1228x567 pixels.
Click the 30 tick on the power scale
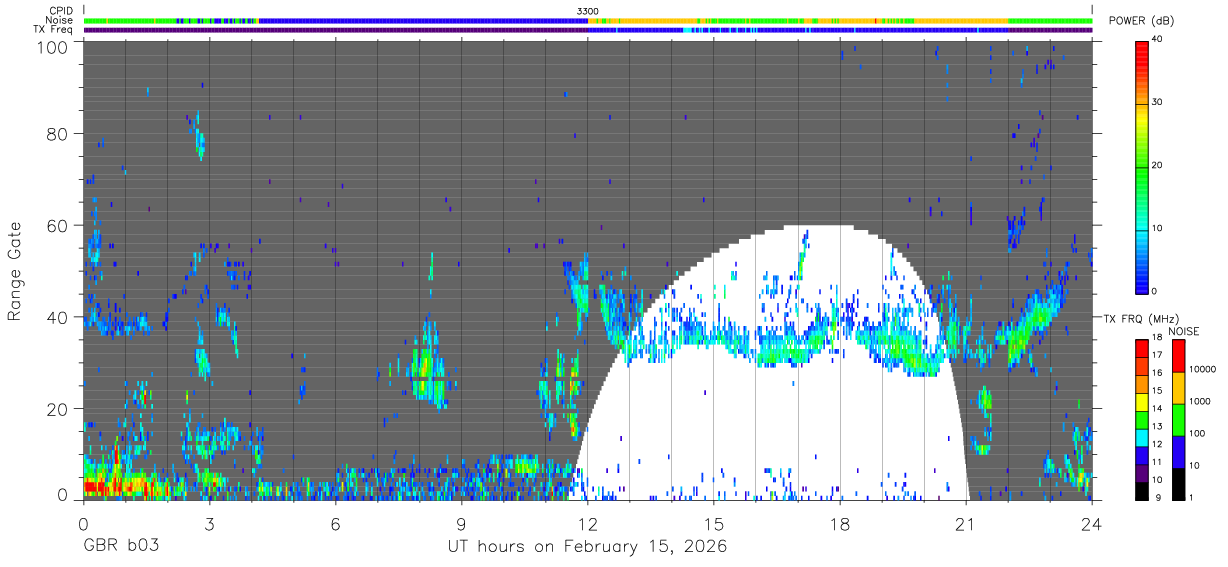1157,102
